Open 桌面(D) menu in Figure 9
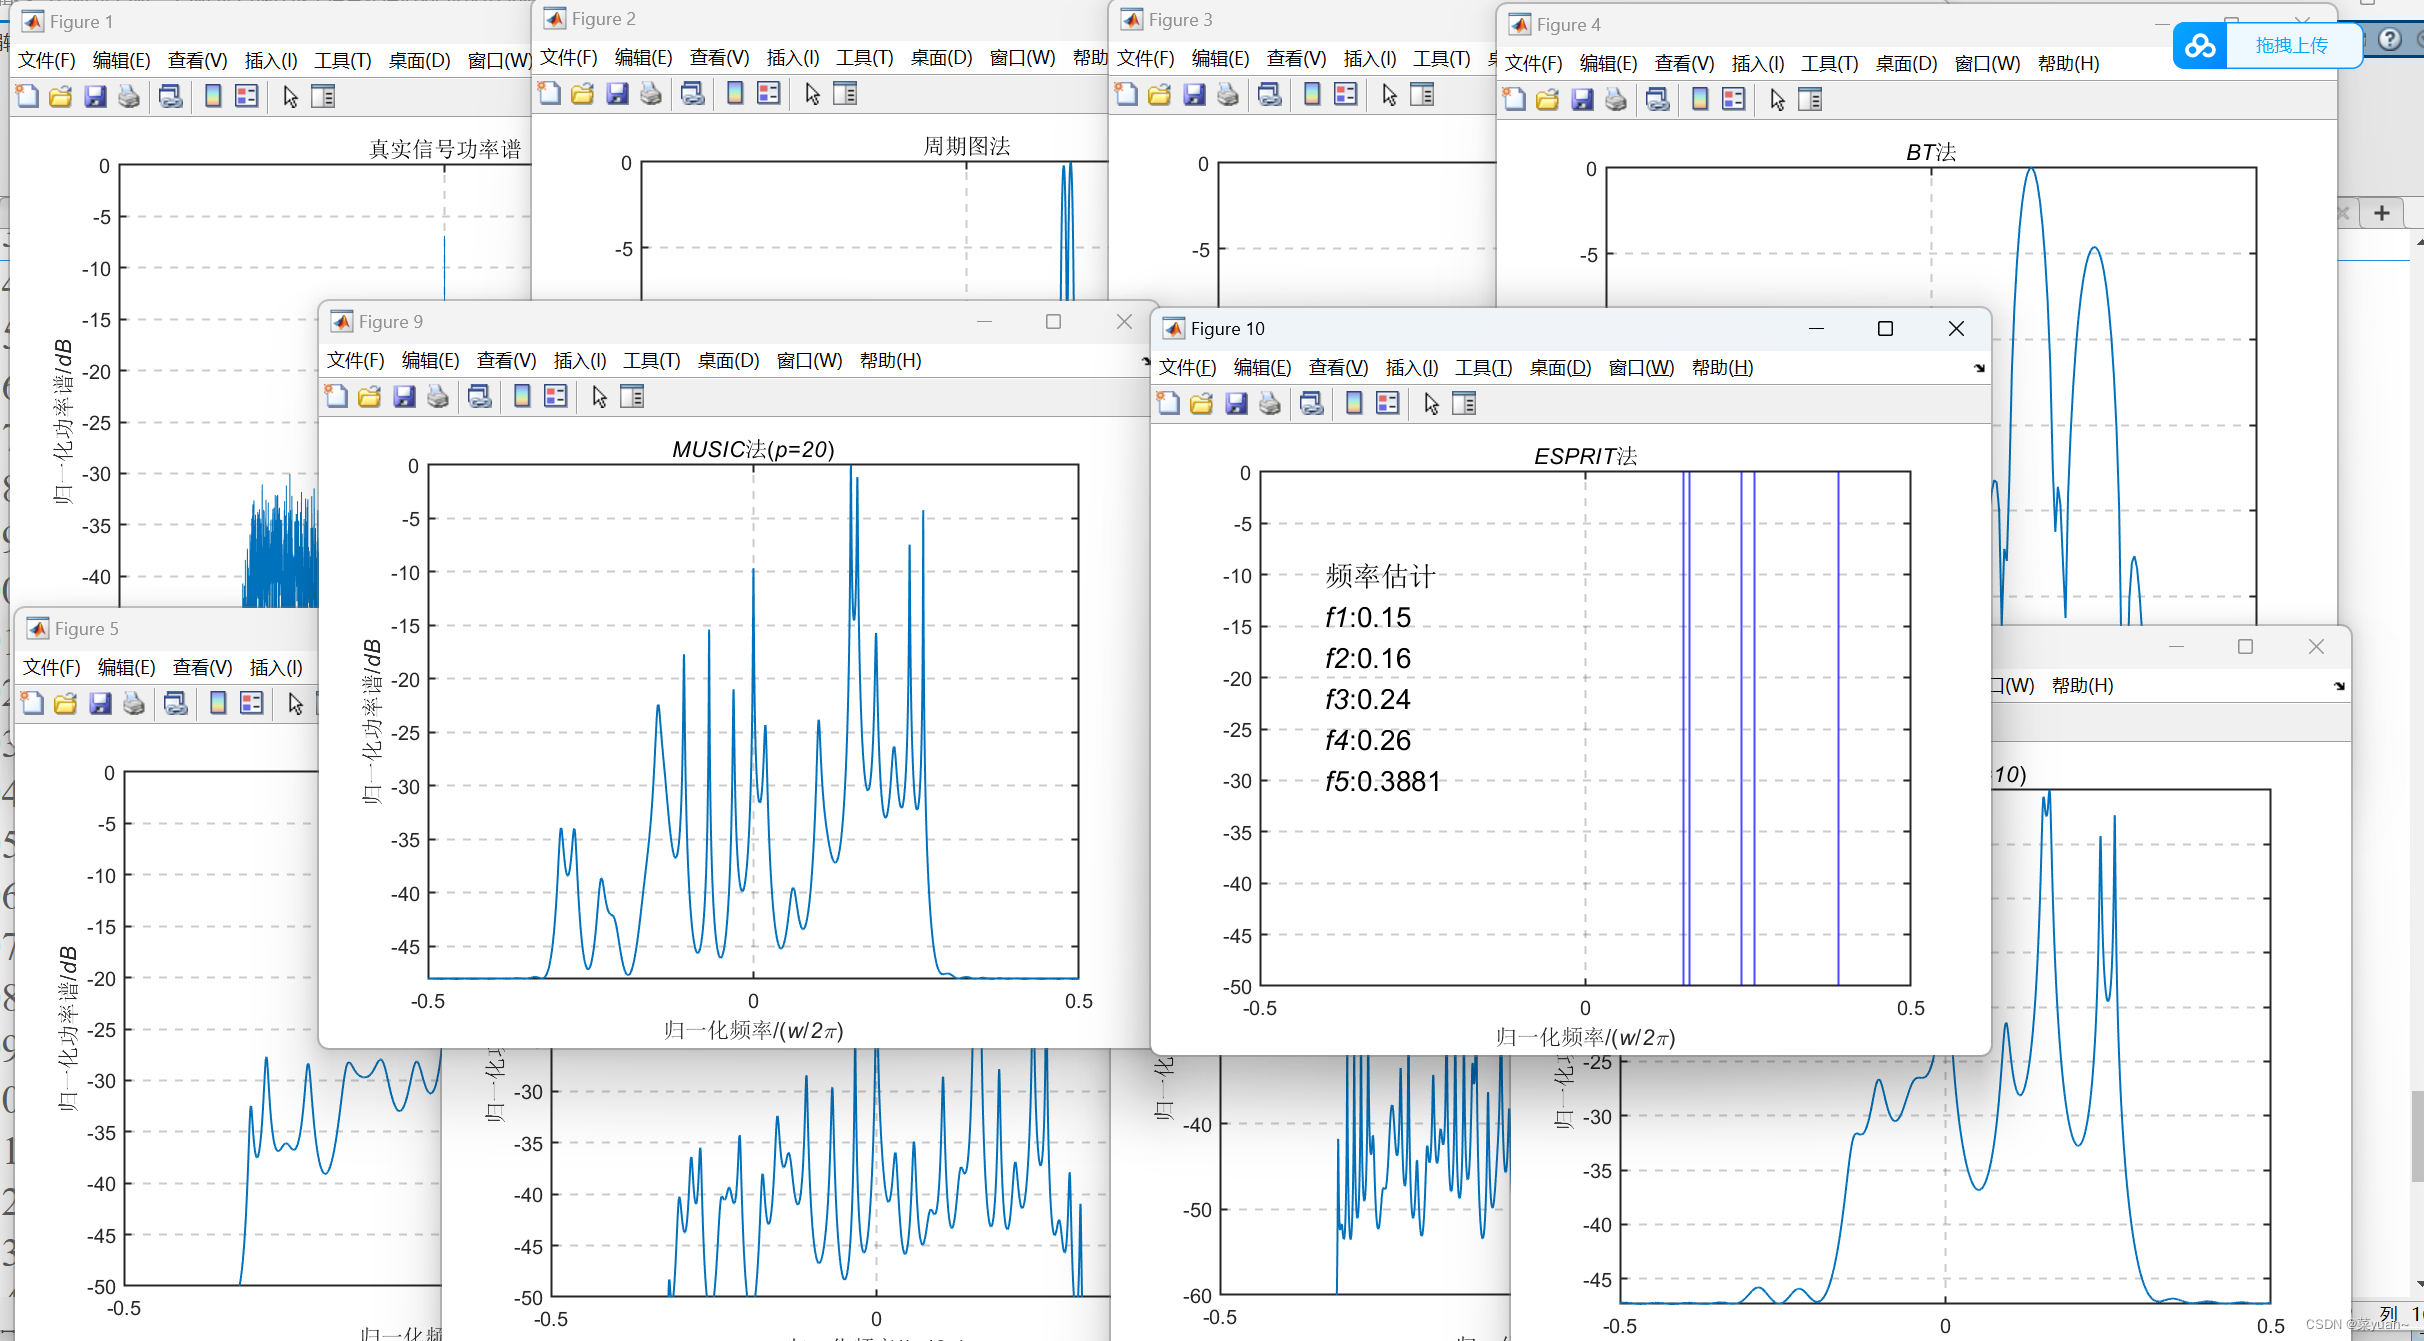 [728, 361]
